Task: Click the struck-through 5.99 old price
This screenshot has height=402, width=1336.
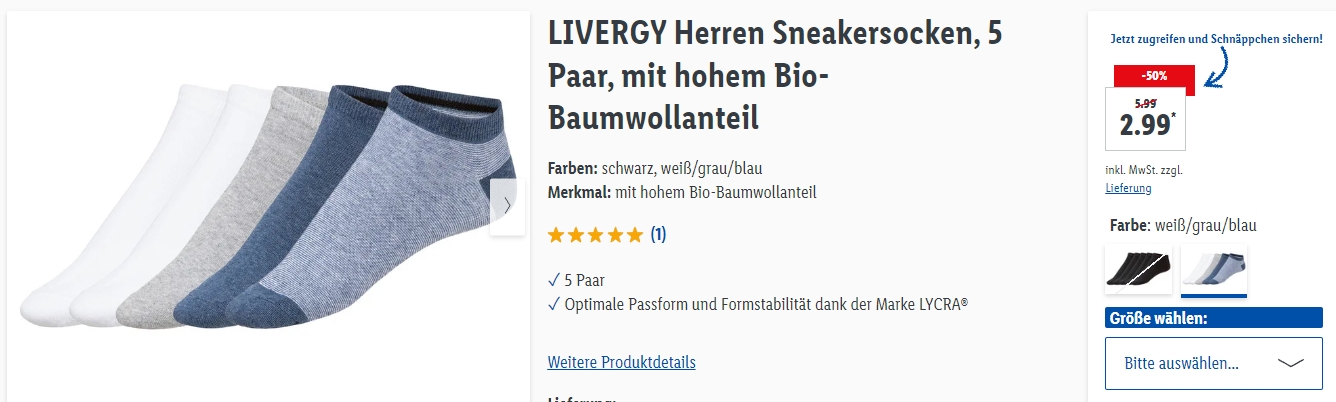Action: [1145, 103]
